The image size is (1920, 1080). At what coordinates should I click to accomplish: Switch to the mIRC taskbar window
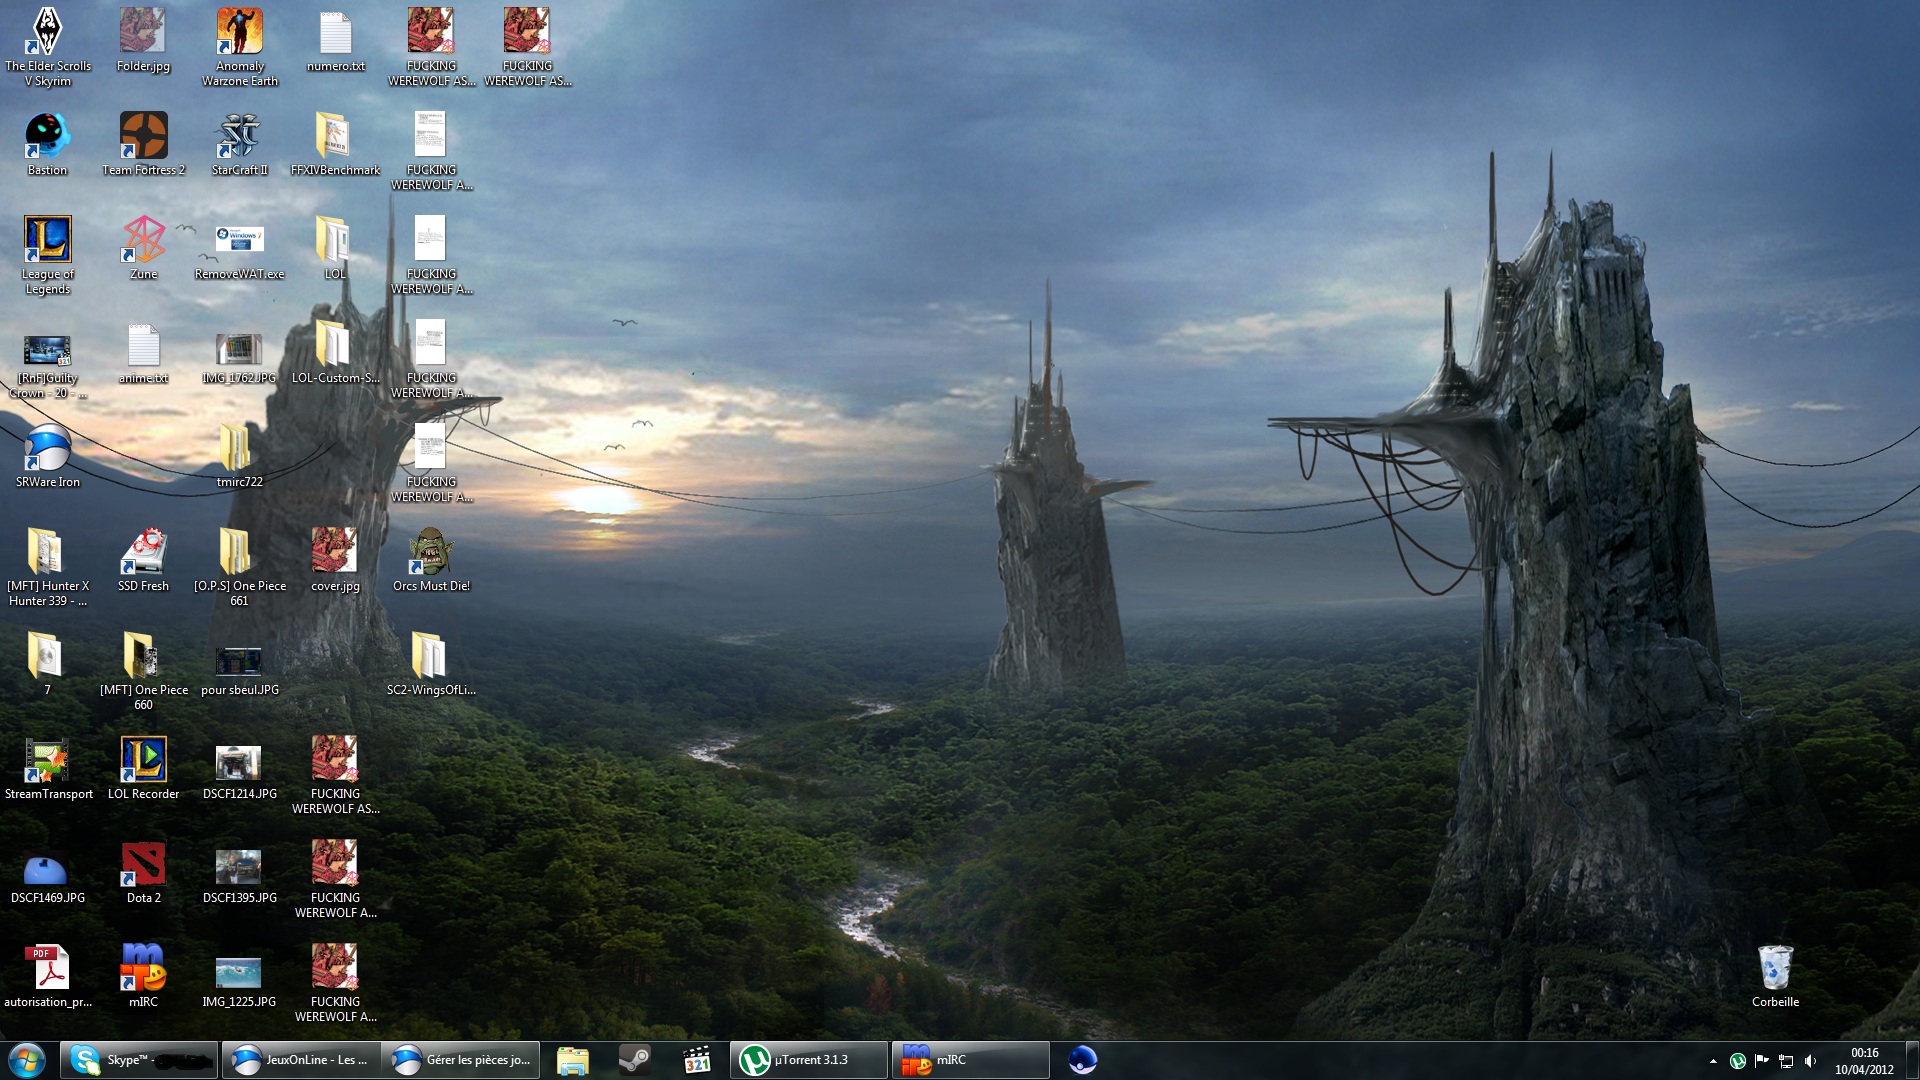[970, 1060]
